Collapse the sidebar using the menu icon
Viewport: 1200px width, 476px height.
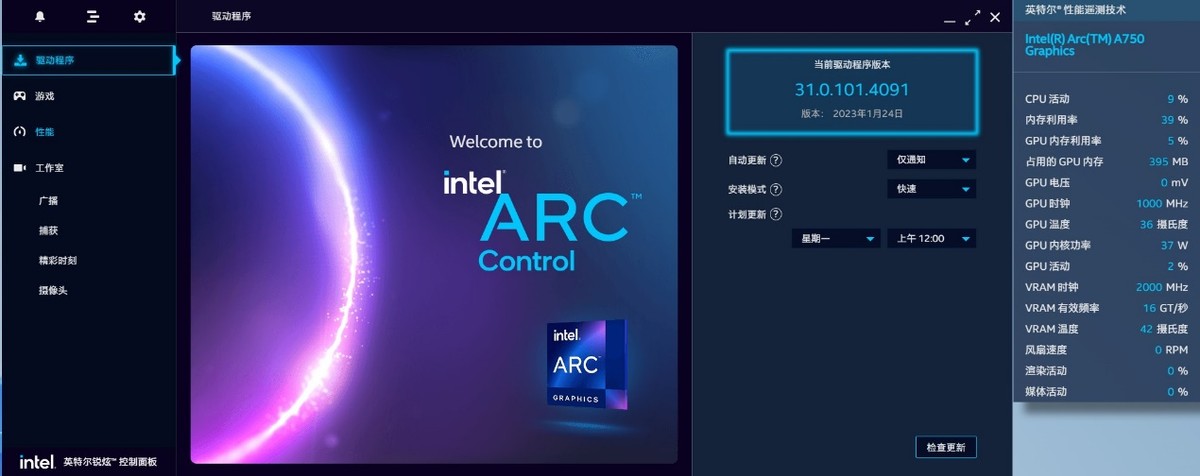pos(92,17)
